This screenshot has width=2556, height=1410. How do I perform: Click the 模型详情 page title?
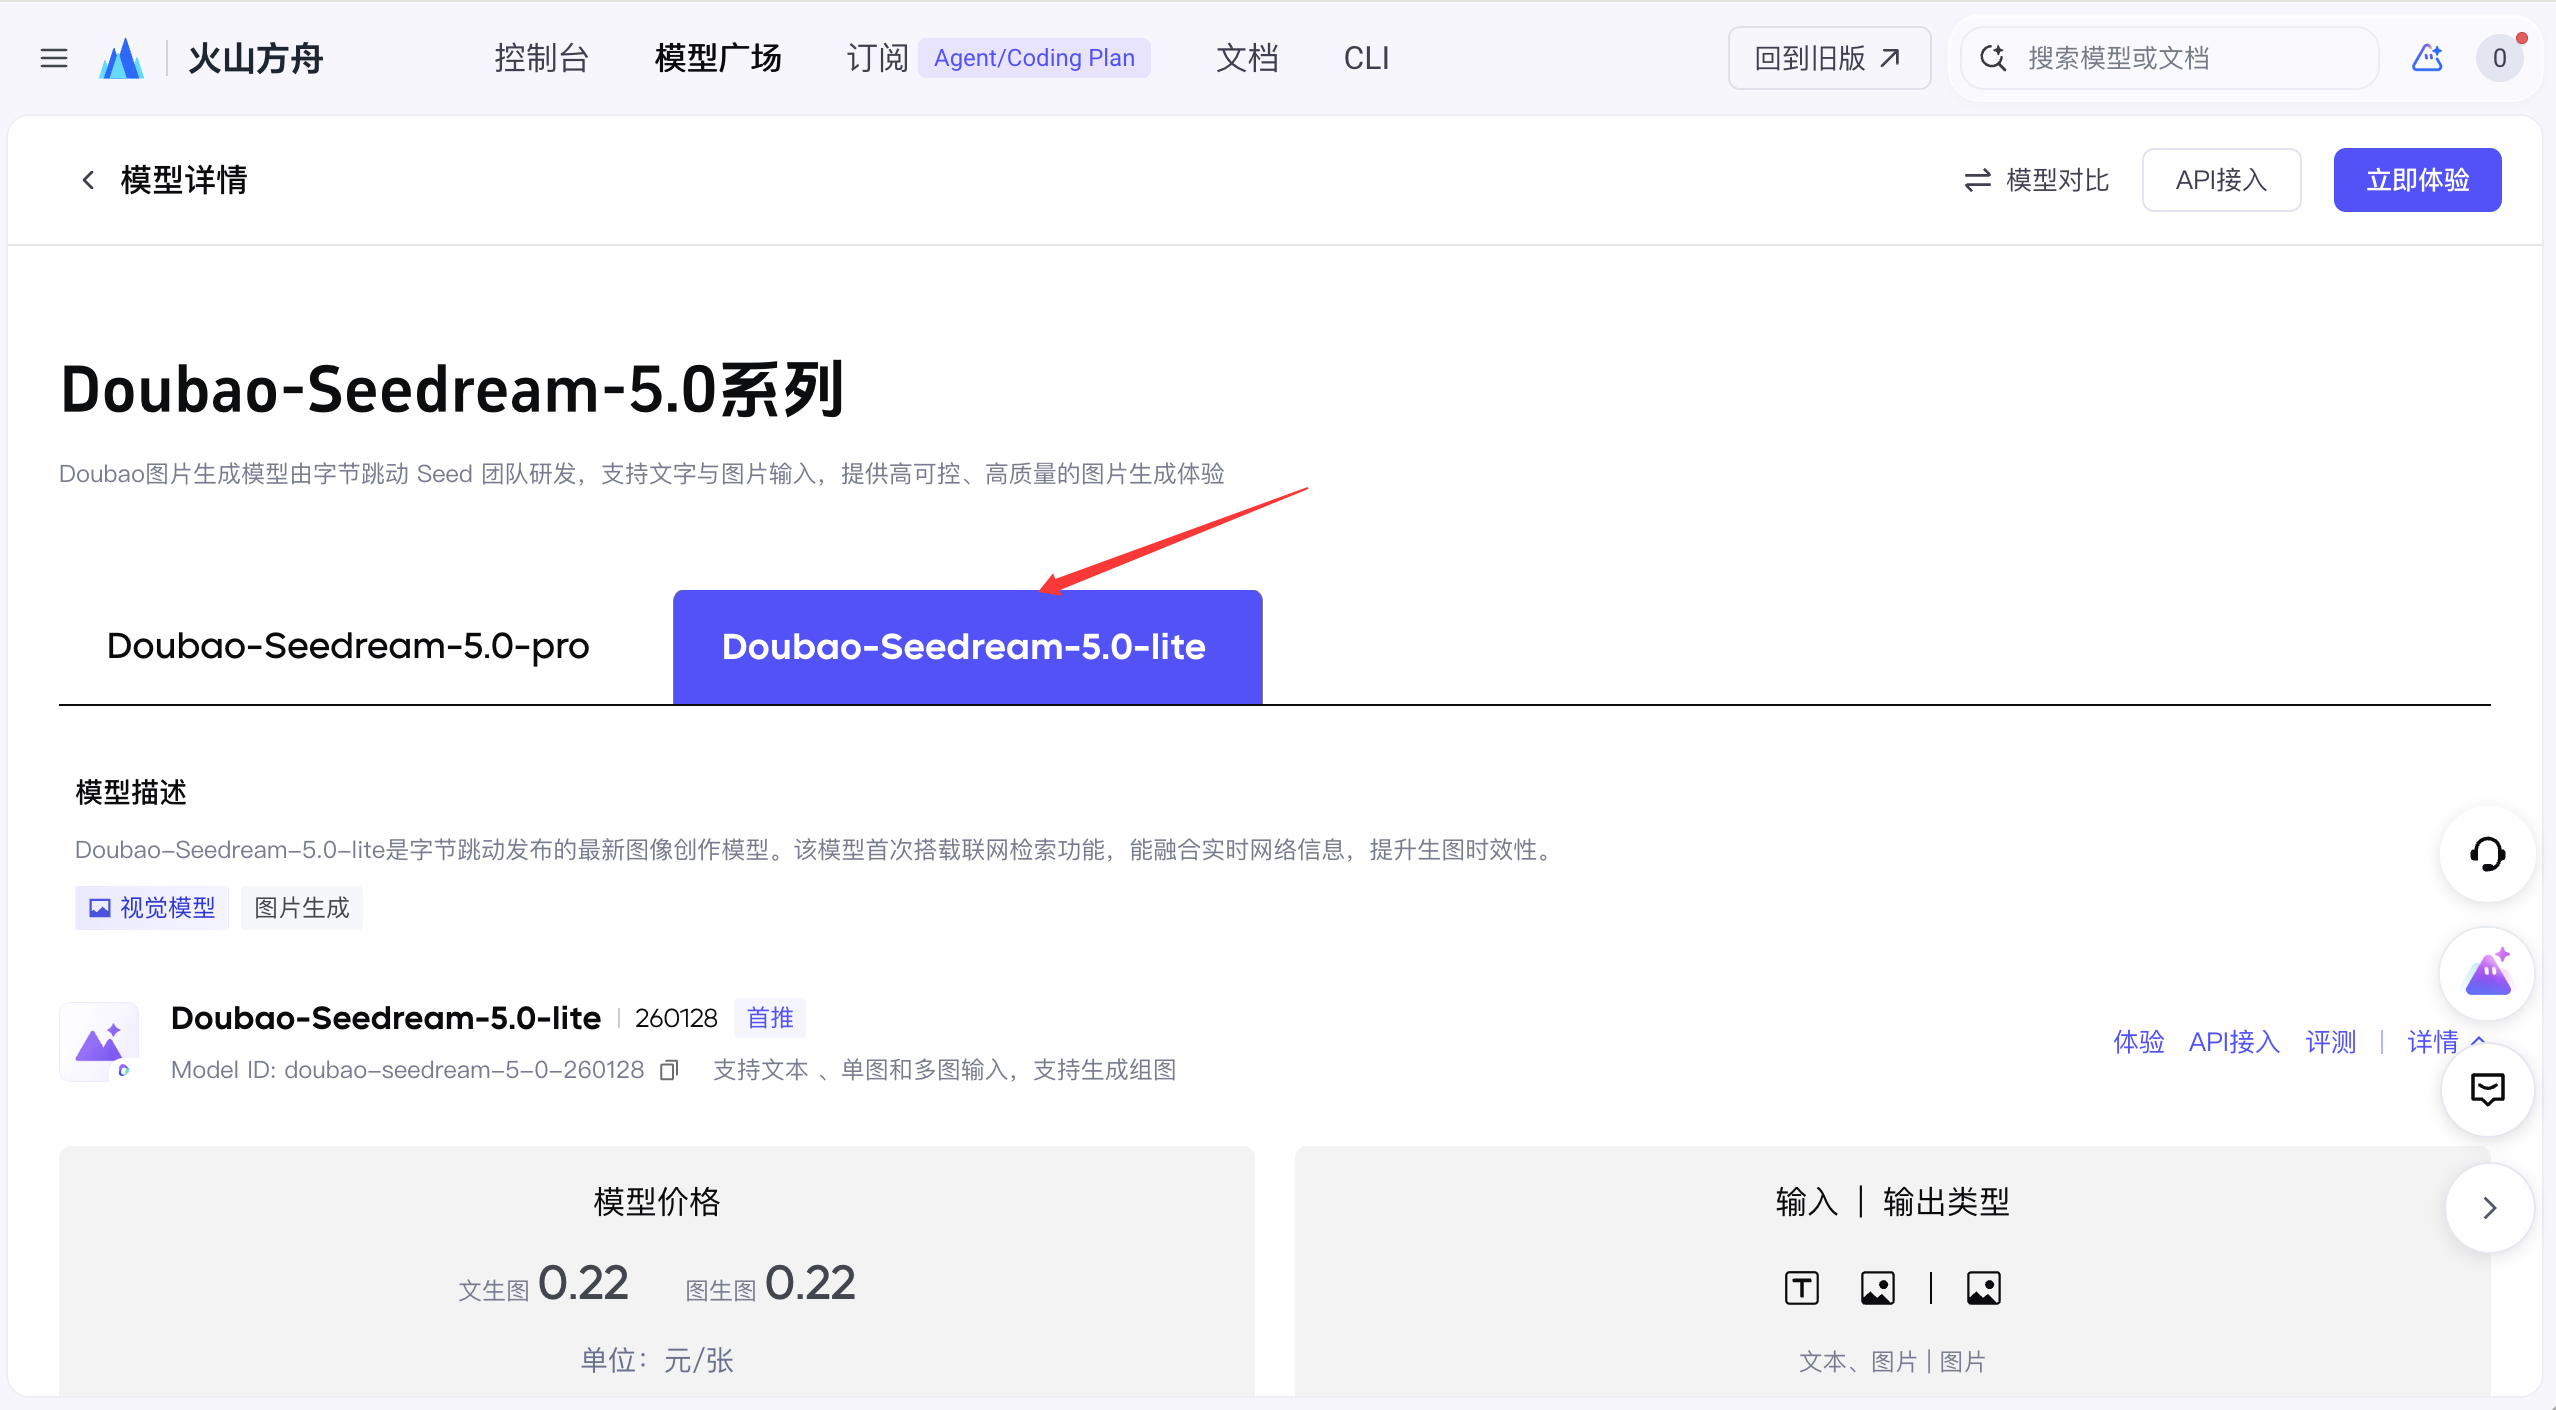[184, 180]
